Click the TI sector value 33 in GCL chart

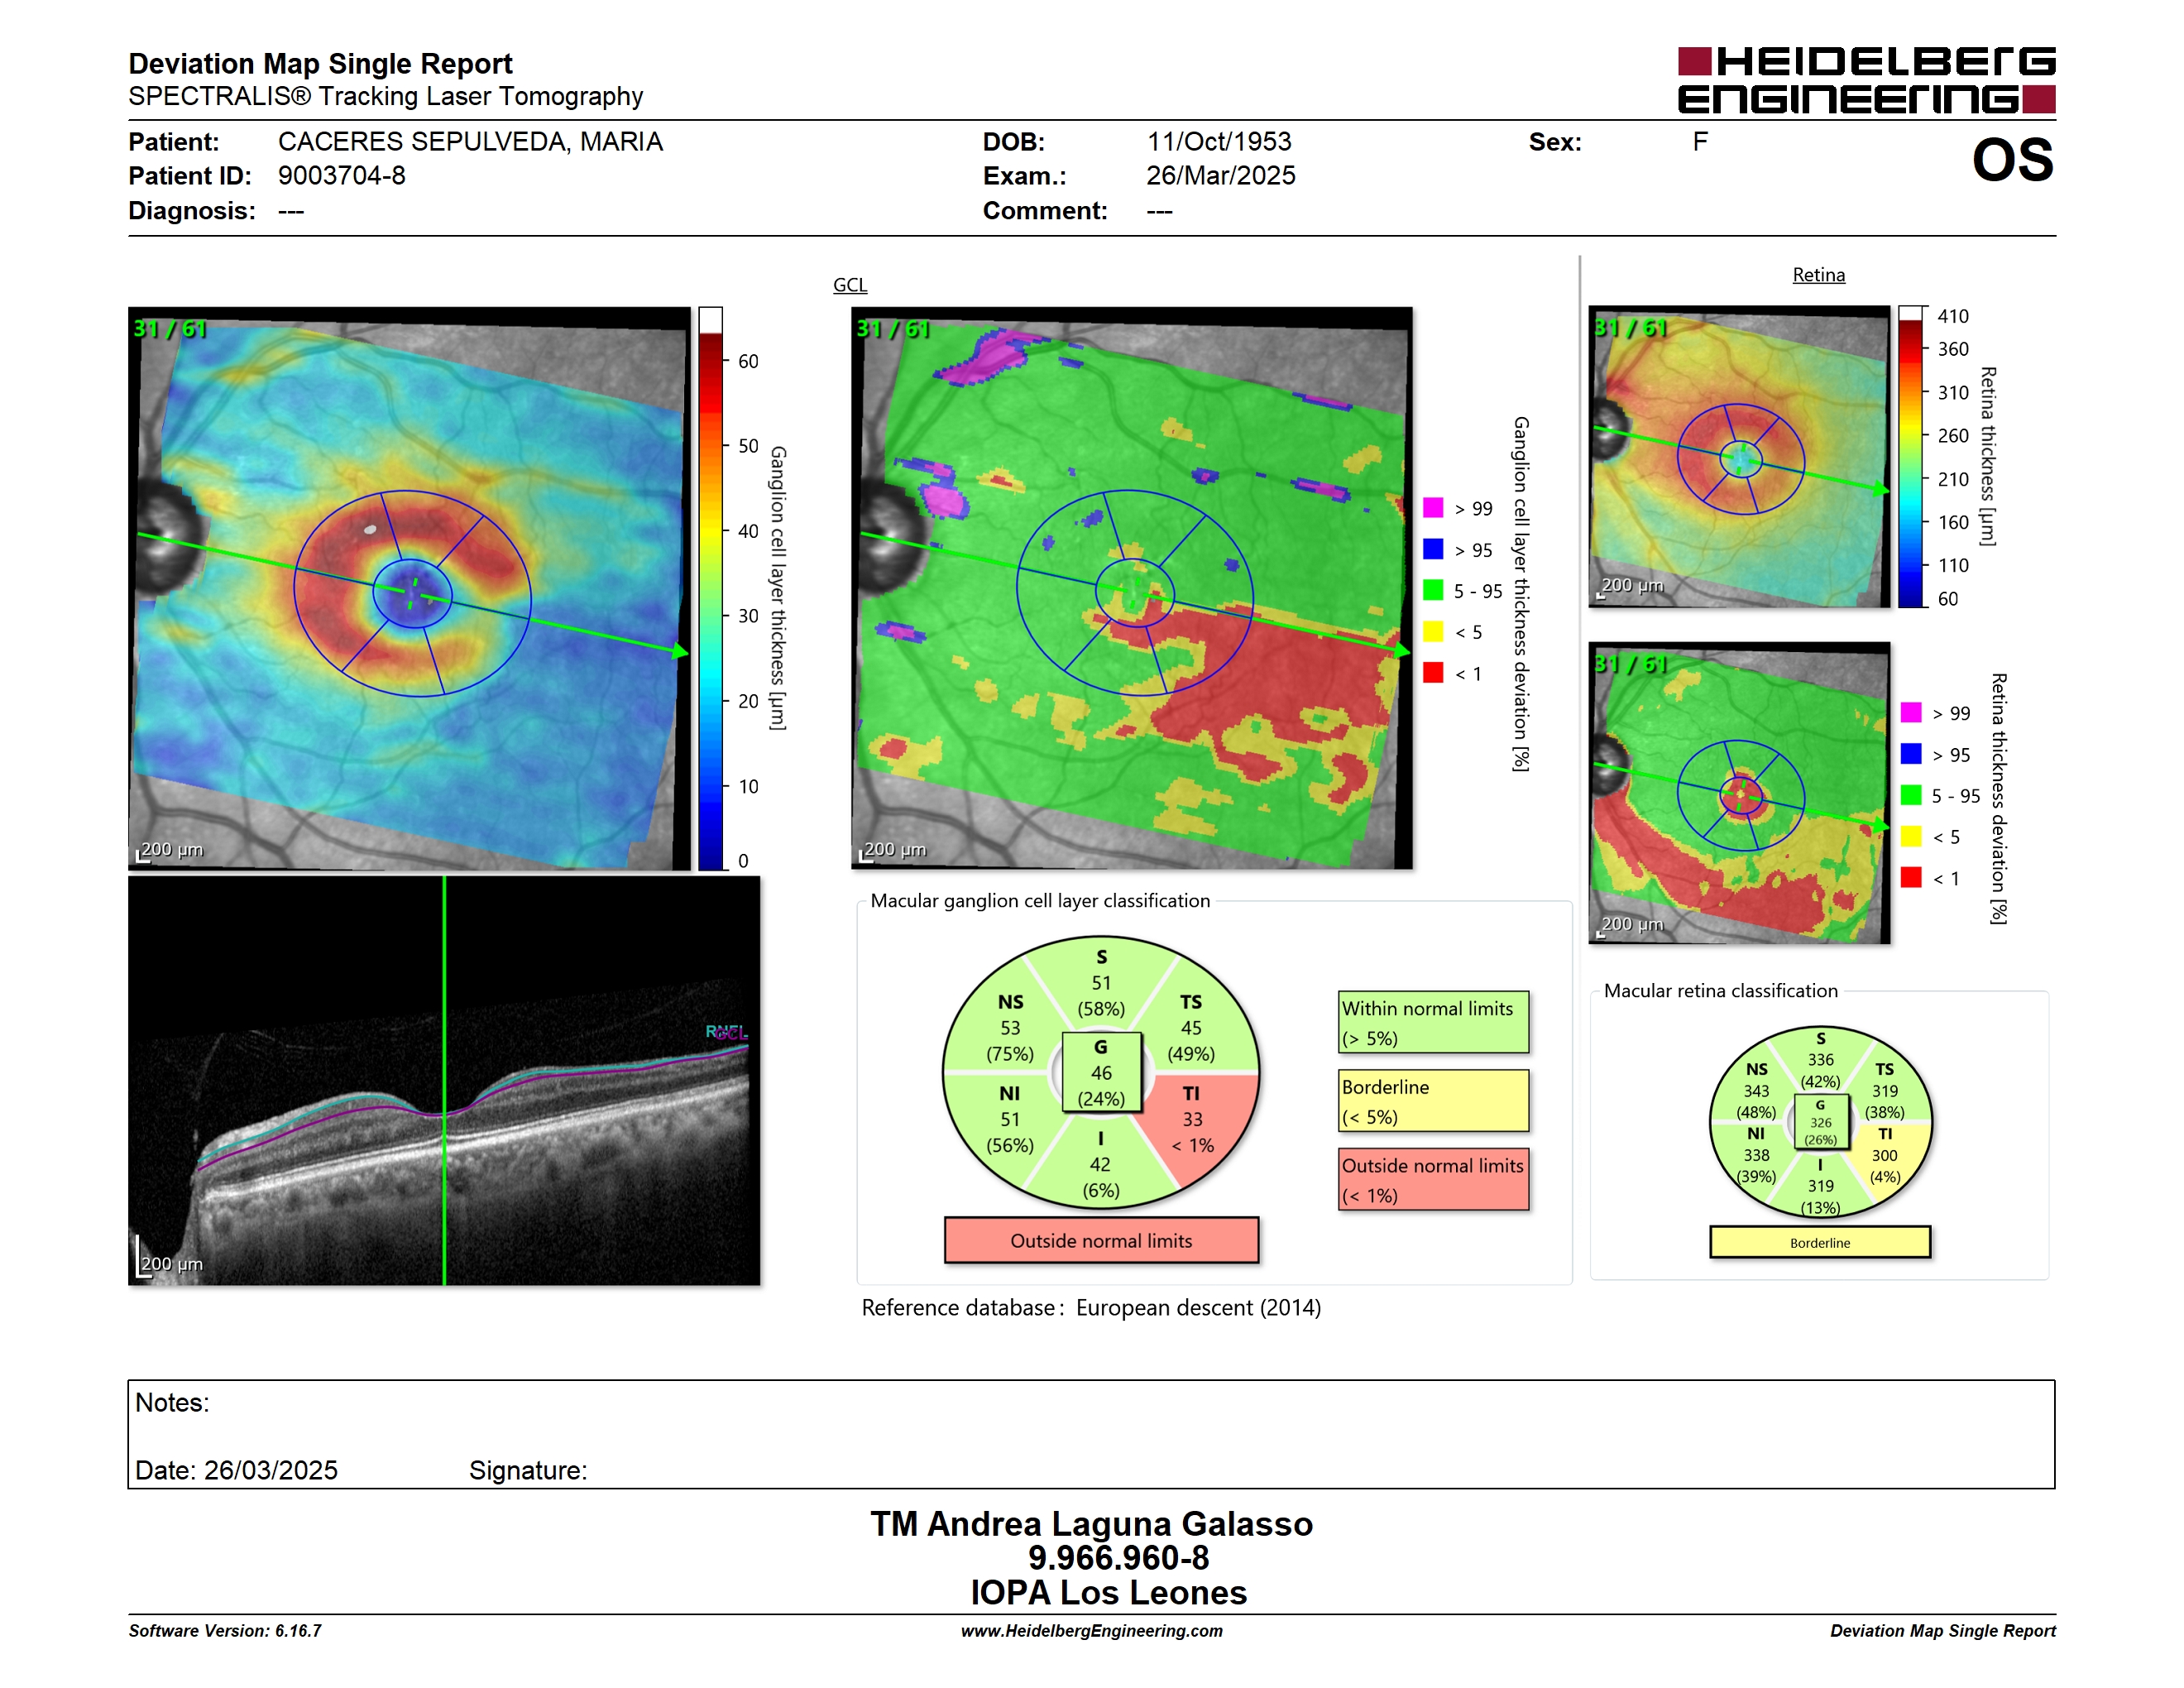pos(1192,1119)
